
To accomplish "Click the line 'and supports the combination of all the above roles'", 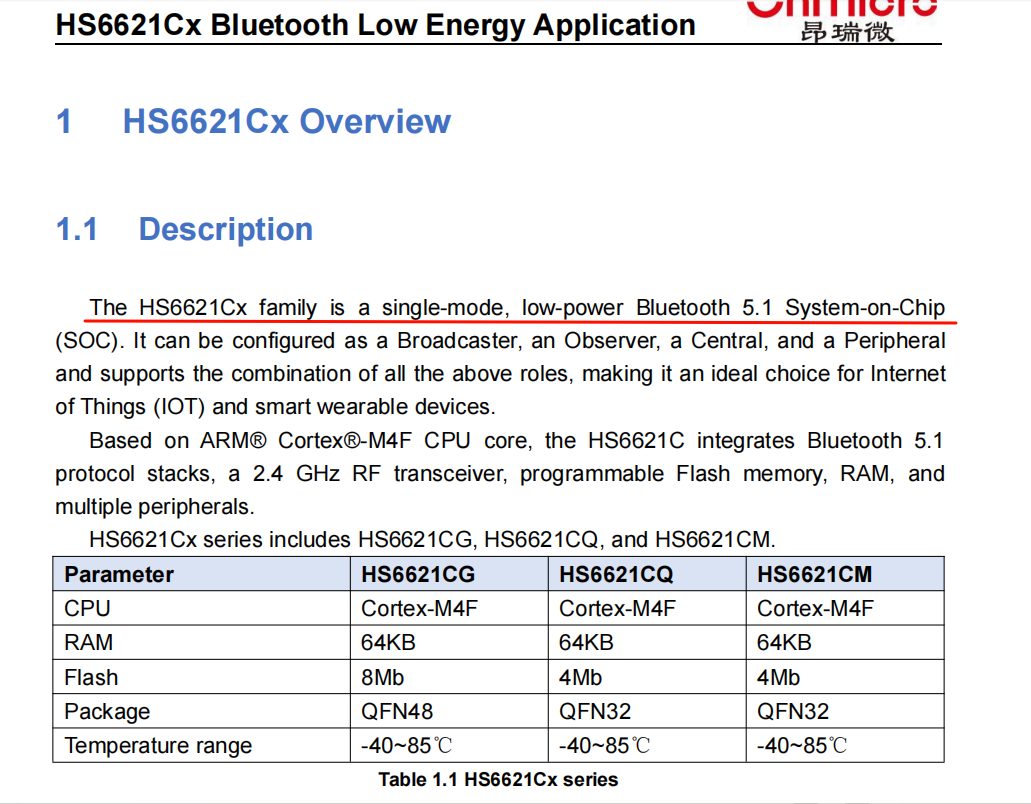I will pos(500,373).
